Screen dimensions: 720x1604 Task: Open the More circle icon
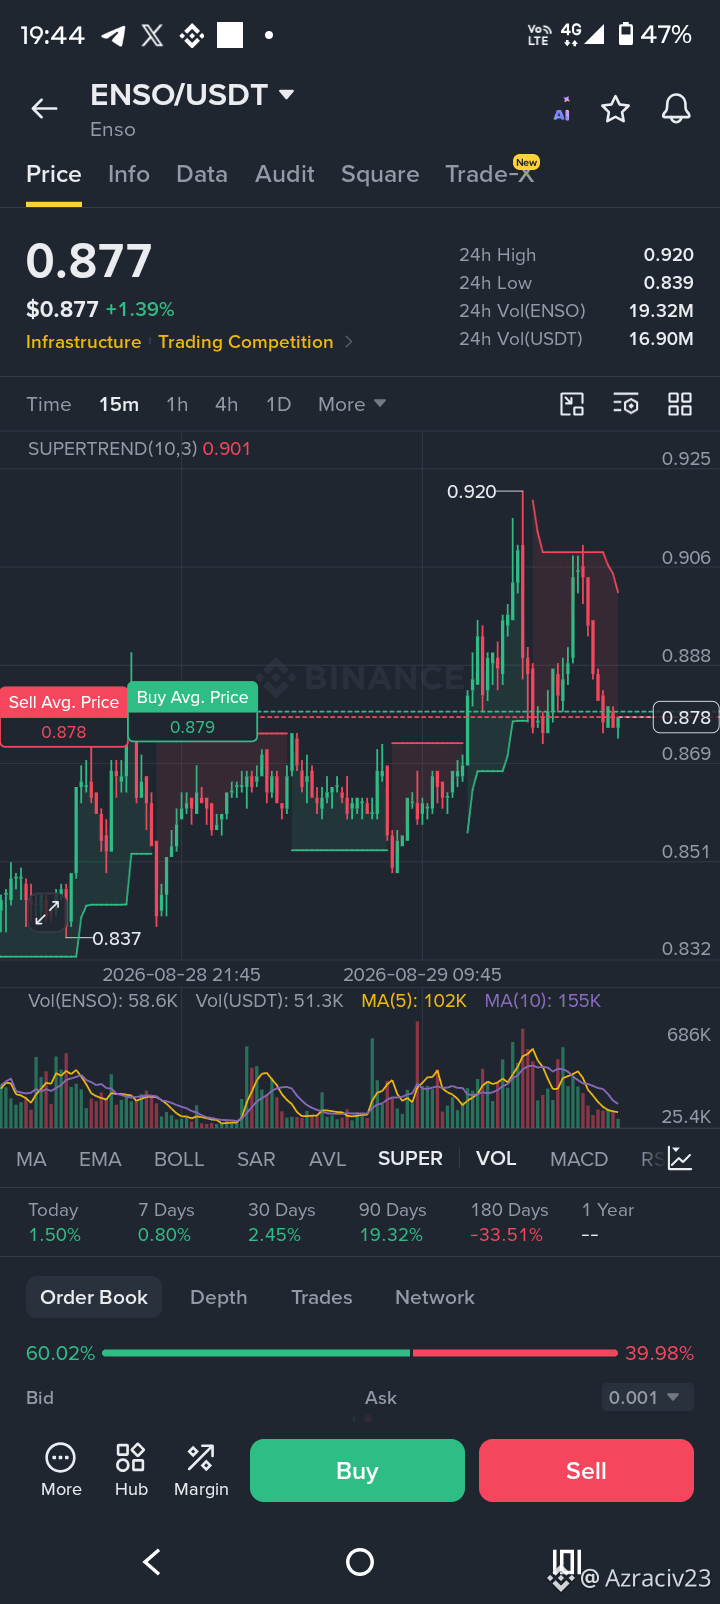(61, 1470)
